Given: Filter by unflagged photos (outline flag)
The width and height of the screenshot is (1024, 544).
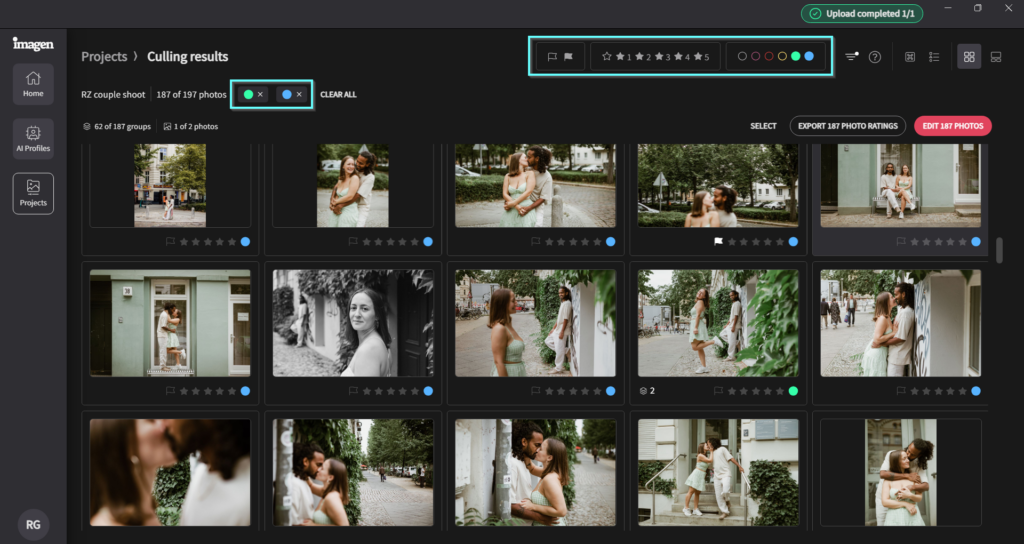Looking at the screenshot, I should click(x=552, y=57).
